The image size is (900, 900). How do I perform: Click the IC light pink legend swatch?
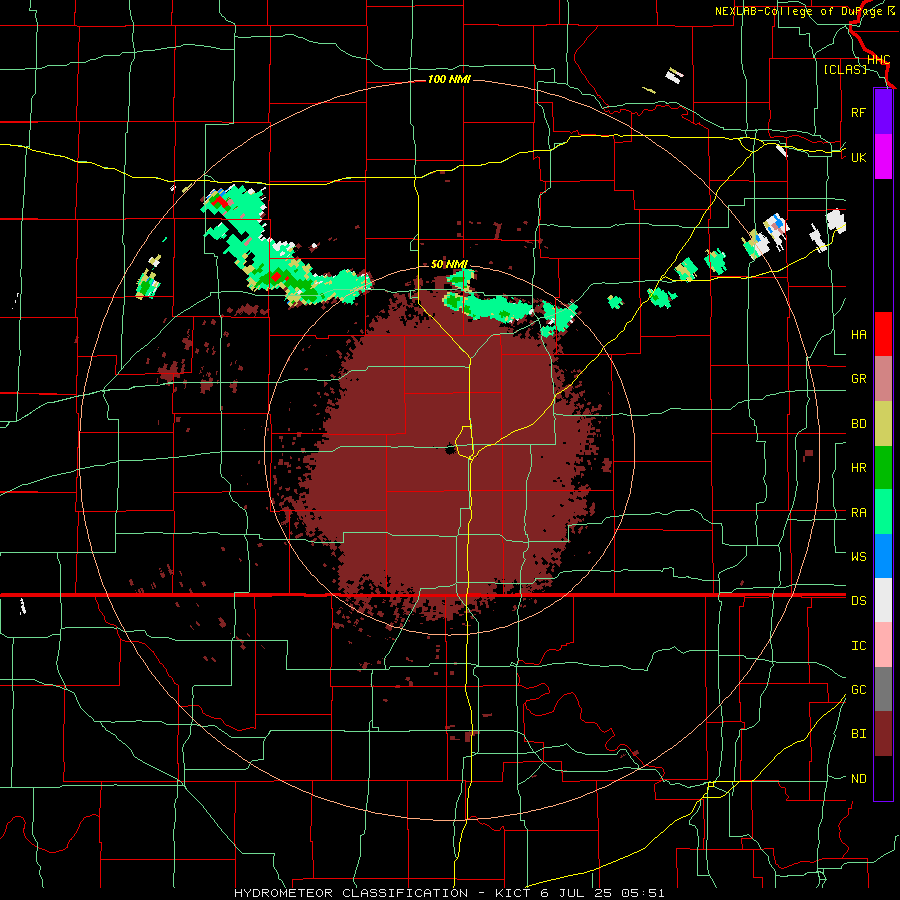pos(883,645)
